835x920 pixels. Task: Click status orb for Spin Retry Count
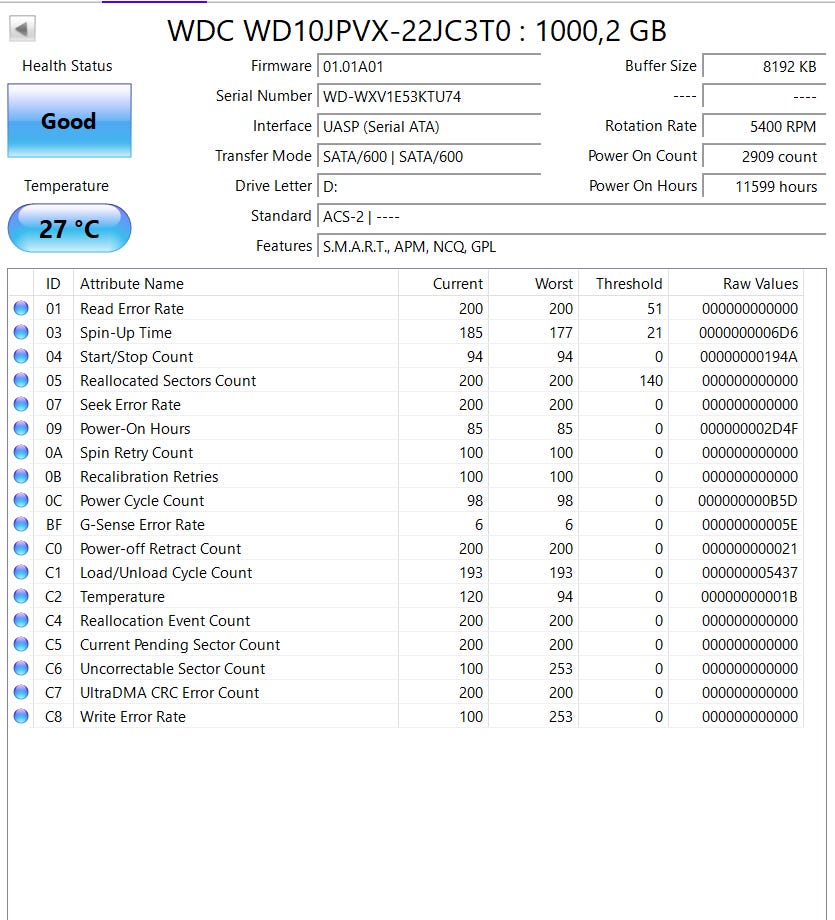click(x=21, y=452)
